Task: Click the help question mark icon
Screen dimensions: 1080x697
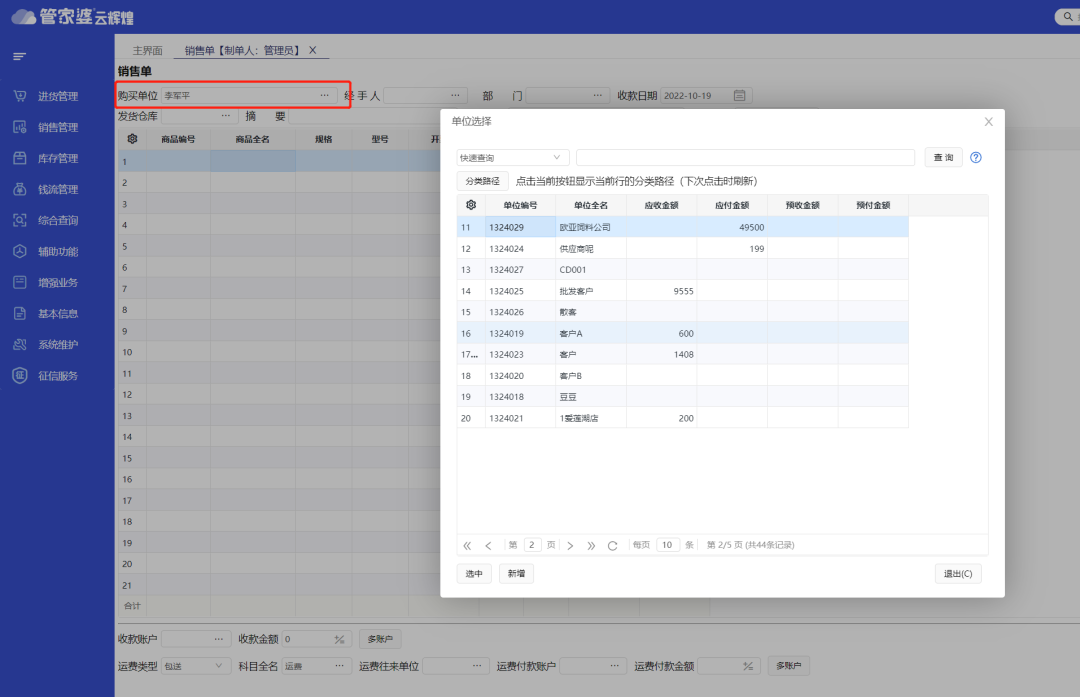Action: pyautogui.click(x=976, y=158)
